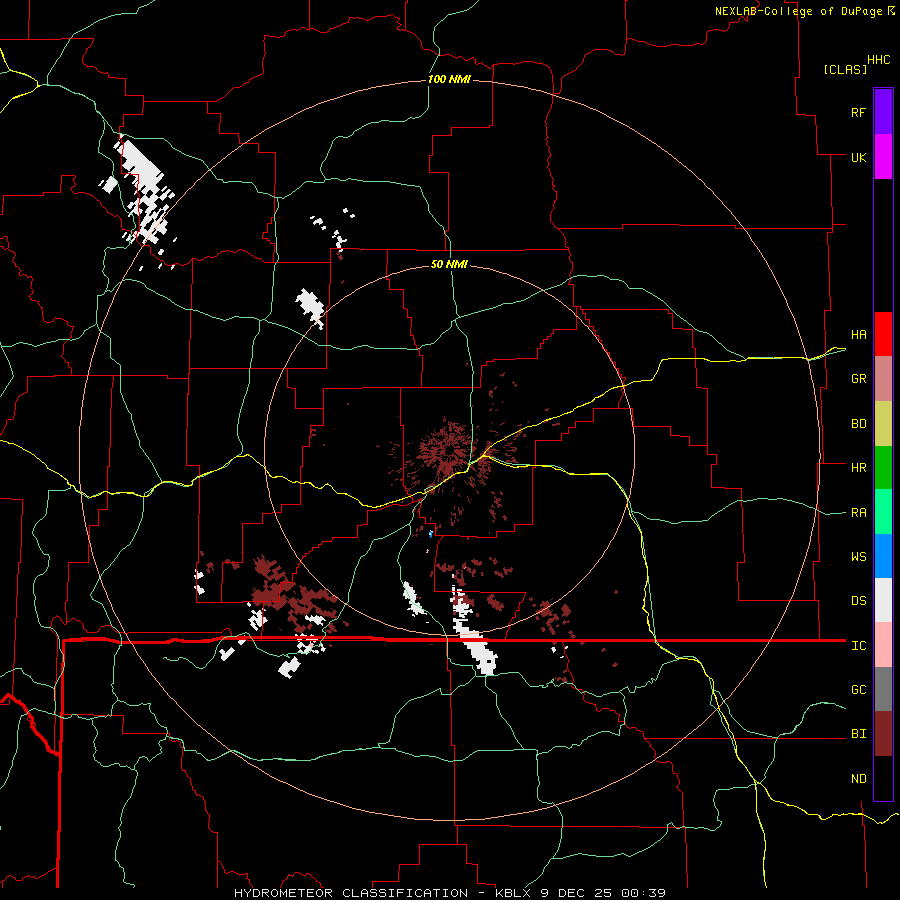Click the HA legend label

tap(858, 334)
